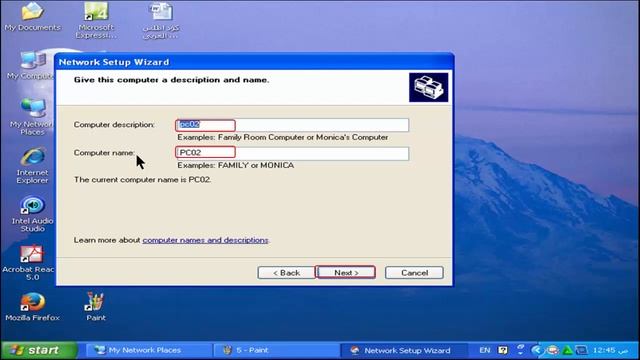Switch to My Network Places taskbar button
640x360 pixels.
(149, 350)
